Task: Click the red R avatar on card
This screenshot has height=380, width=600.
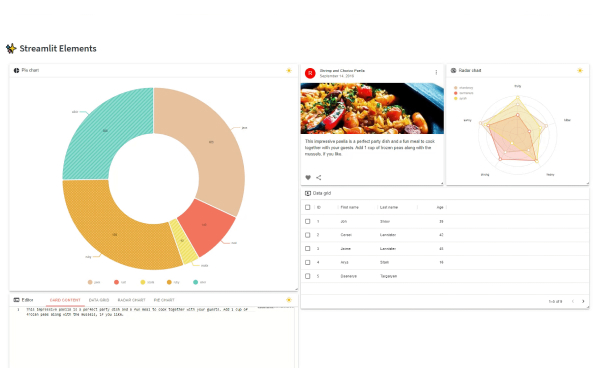Action: [x=310, y=73]
